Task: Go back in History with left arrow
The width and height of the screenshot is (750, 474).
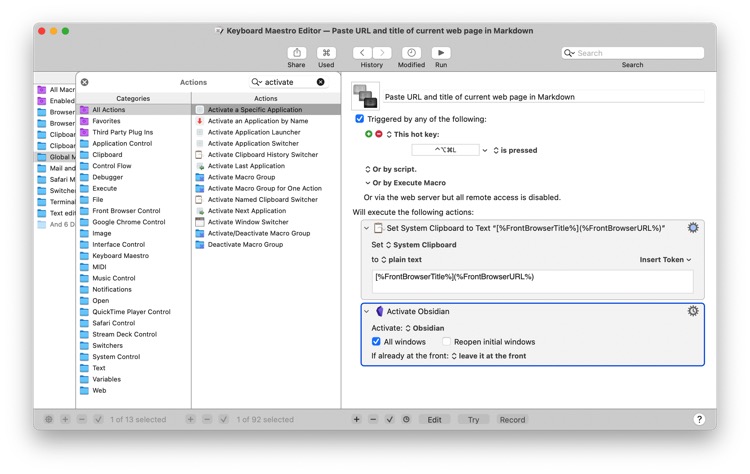Action: [362, 53]
